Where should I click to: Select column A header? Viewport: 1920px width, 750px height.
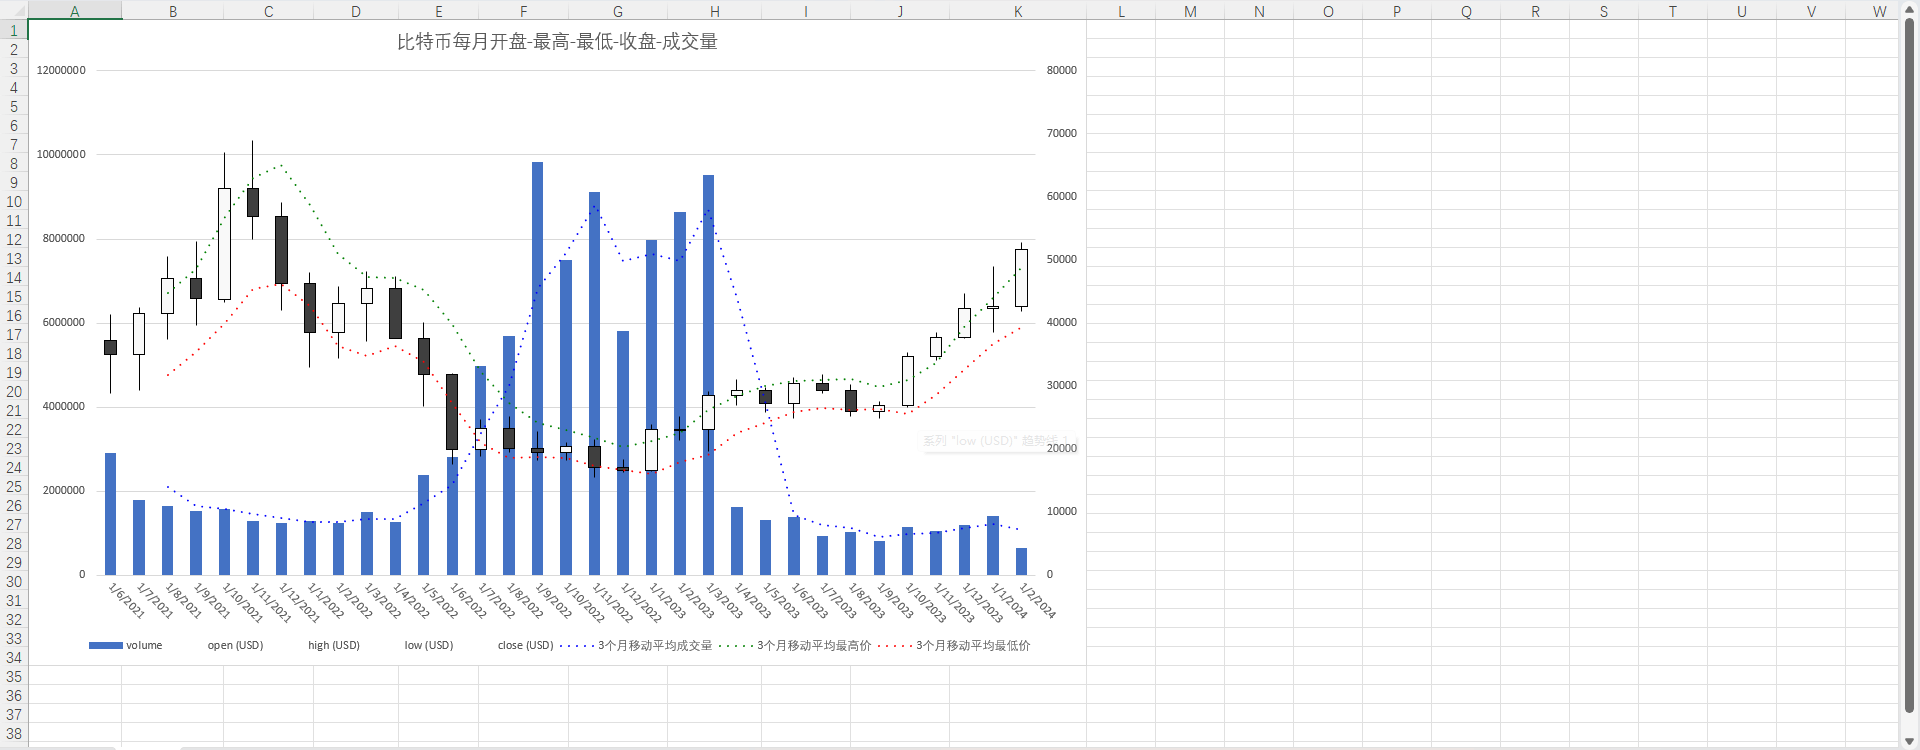(x=75, y=11)
